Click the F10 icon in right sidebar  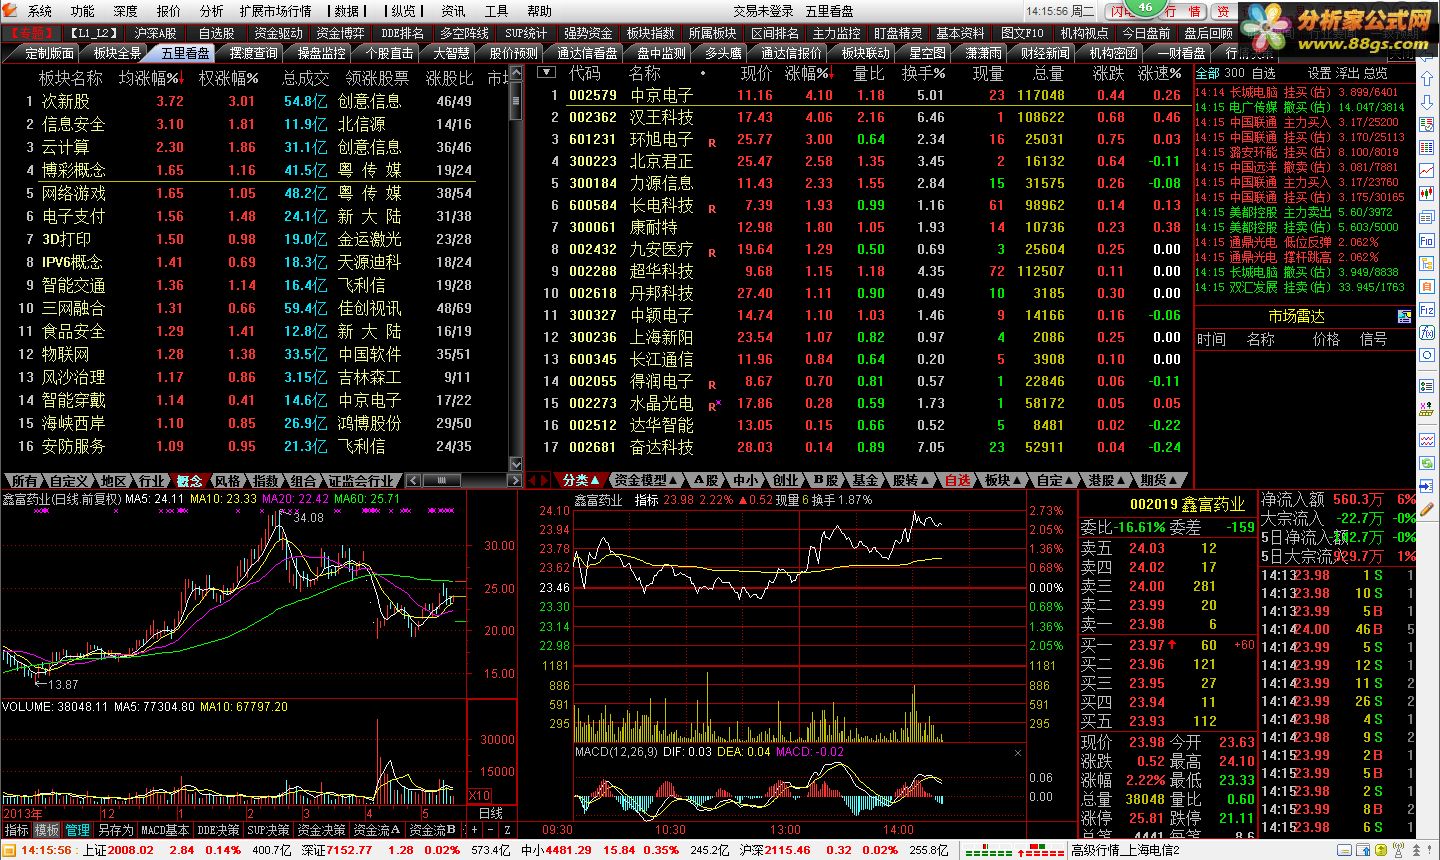[1427, 240]
